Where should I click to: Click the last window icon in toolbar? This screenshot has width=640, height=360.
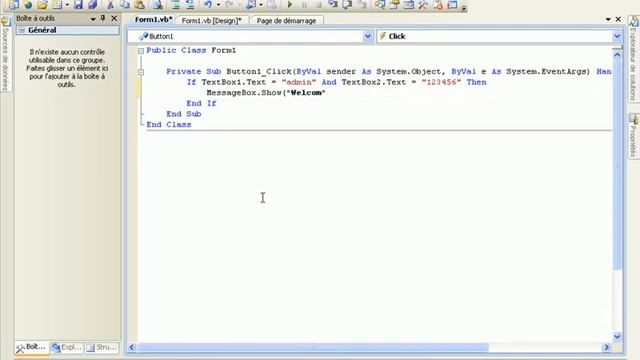[452, 4]
